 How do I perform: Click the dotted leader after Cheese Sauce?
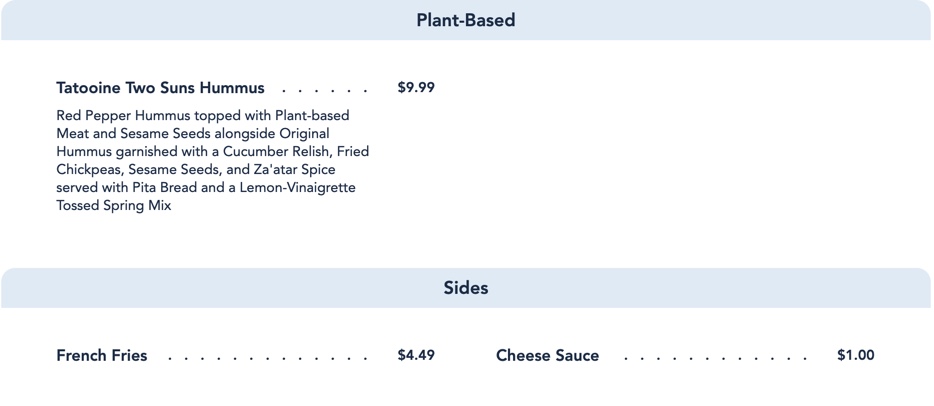tap(715, 359)
